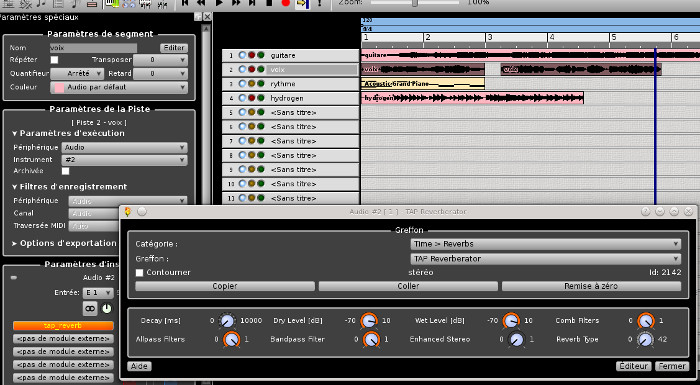Toggle the stereo/mono button under Entrée
Screen dimensions: 700x385
click(90, 309)
